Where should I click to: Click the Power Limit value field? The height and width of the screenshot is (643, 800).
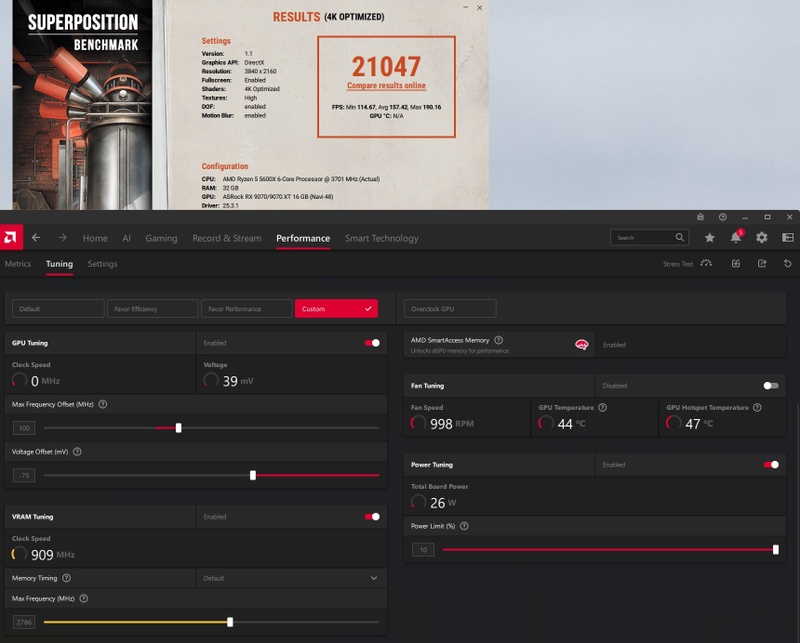423,550
